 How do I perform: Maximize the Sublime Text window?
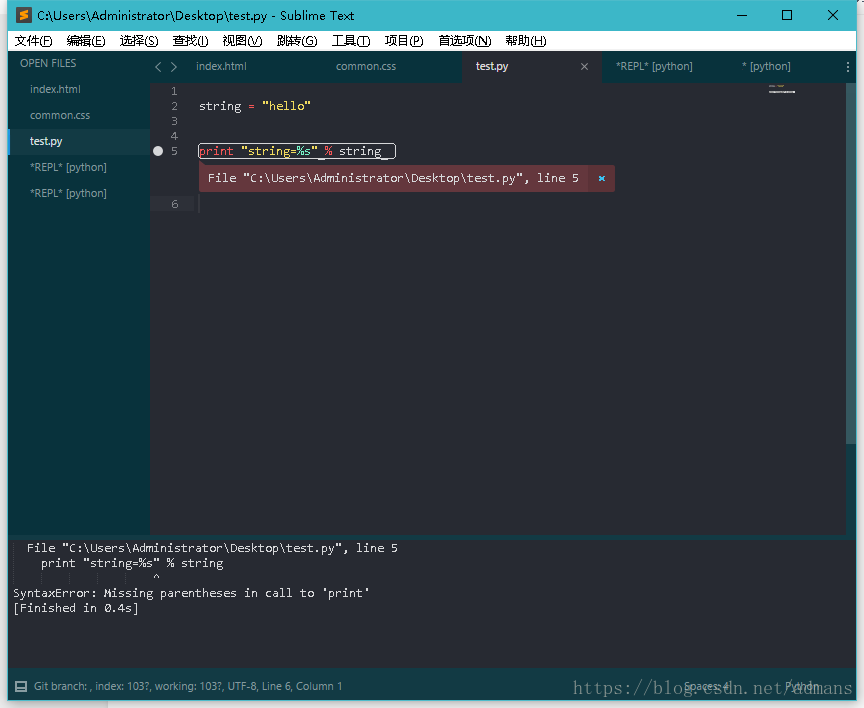(x=787, y=15)
